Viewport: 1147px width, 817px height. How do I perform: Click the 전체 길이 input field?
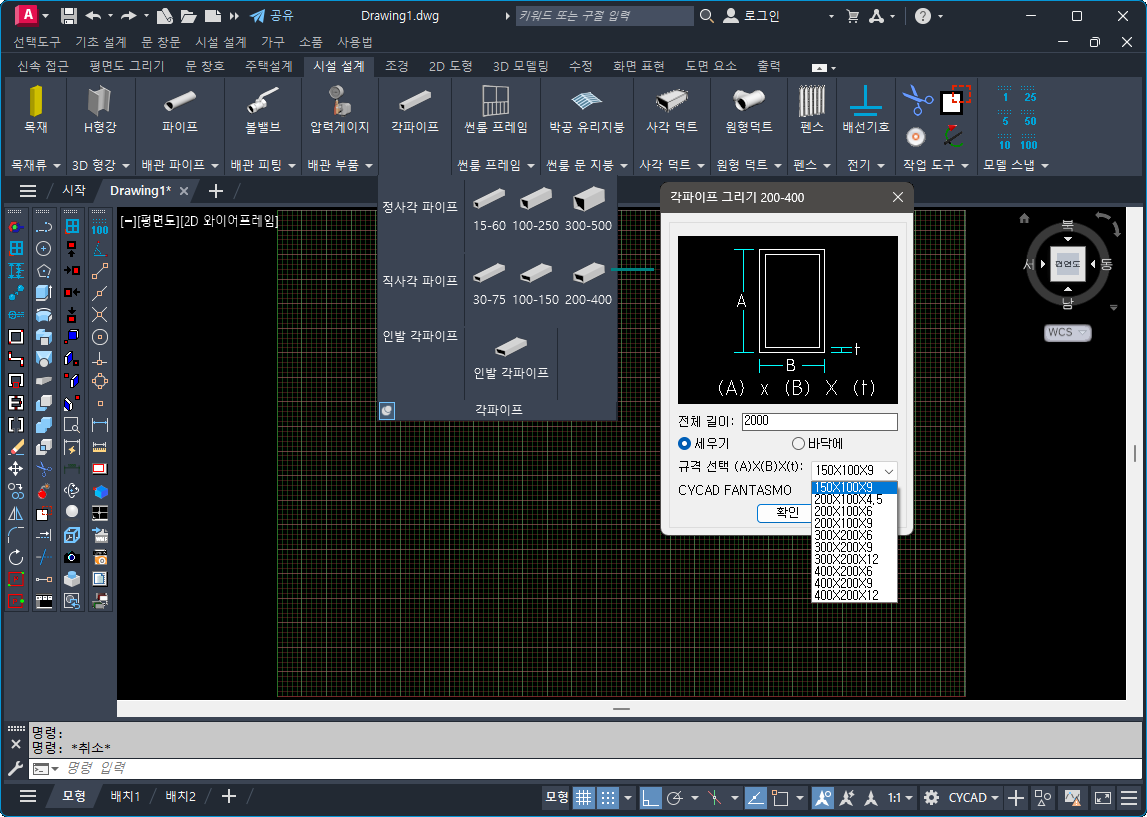[x=819, y=421]
